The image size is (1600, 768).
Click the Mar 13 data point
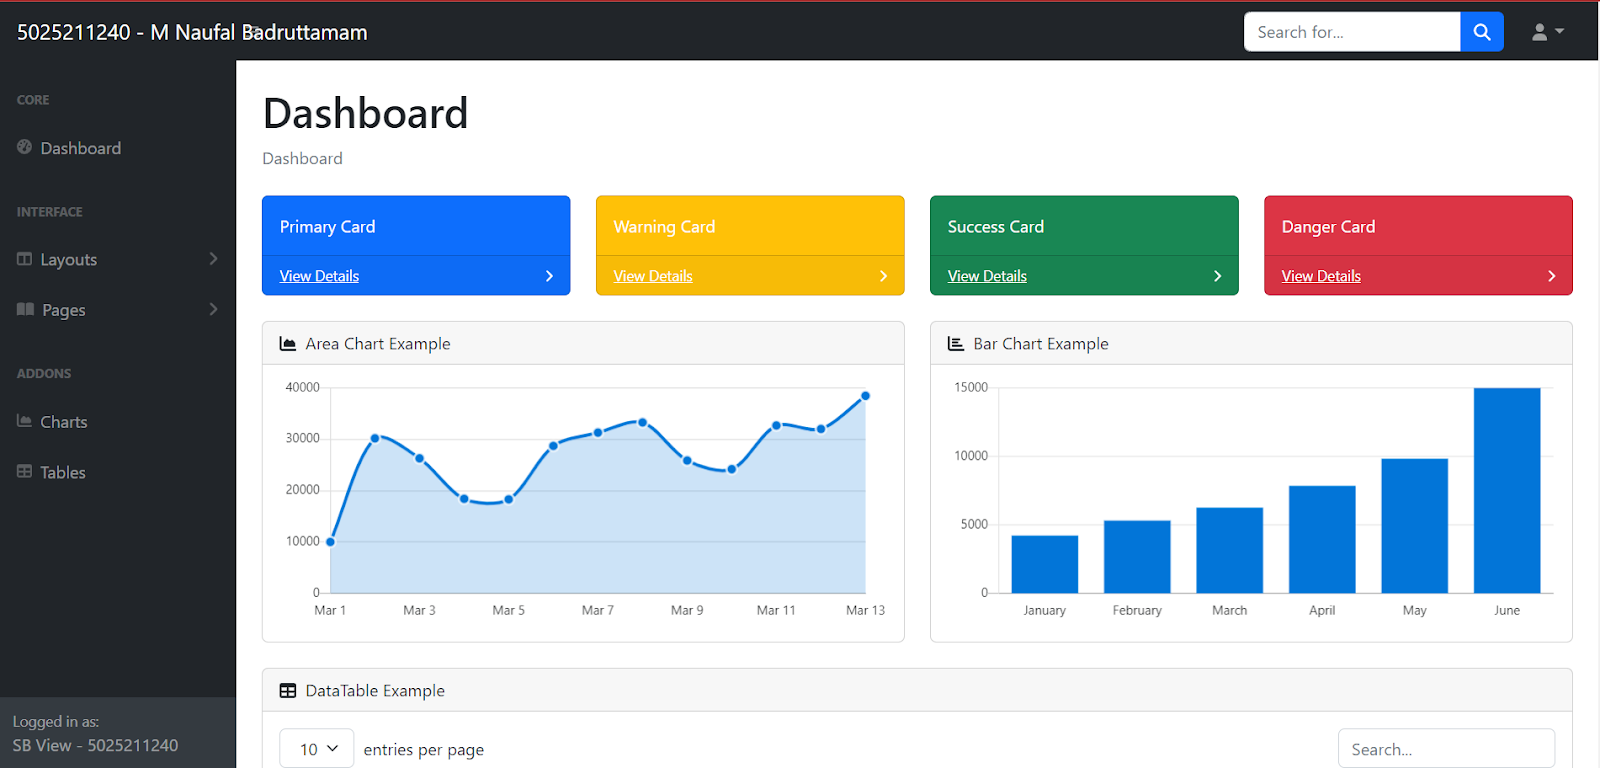click(865, 396)
